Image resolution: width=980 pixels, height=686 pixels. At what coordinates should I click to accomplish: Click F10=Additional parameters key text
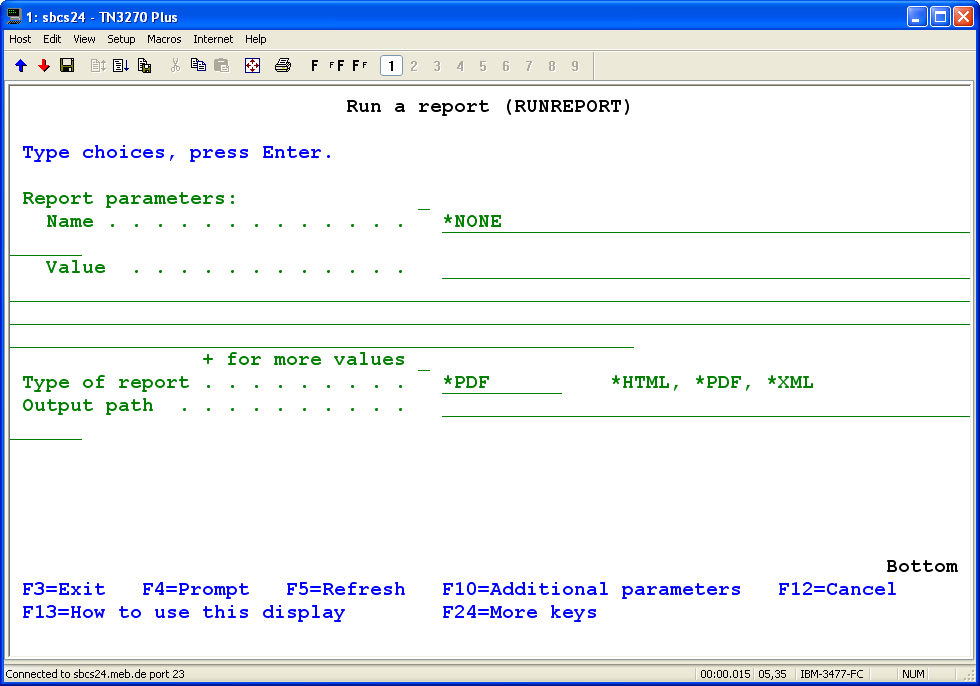tap(591, 589)
